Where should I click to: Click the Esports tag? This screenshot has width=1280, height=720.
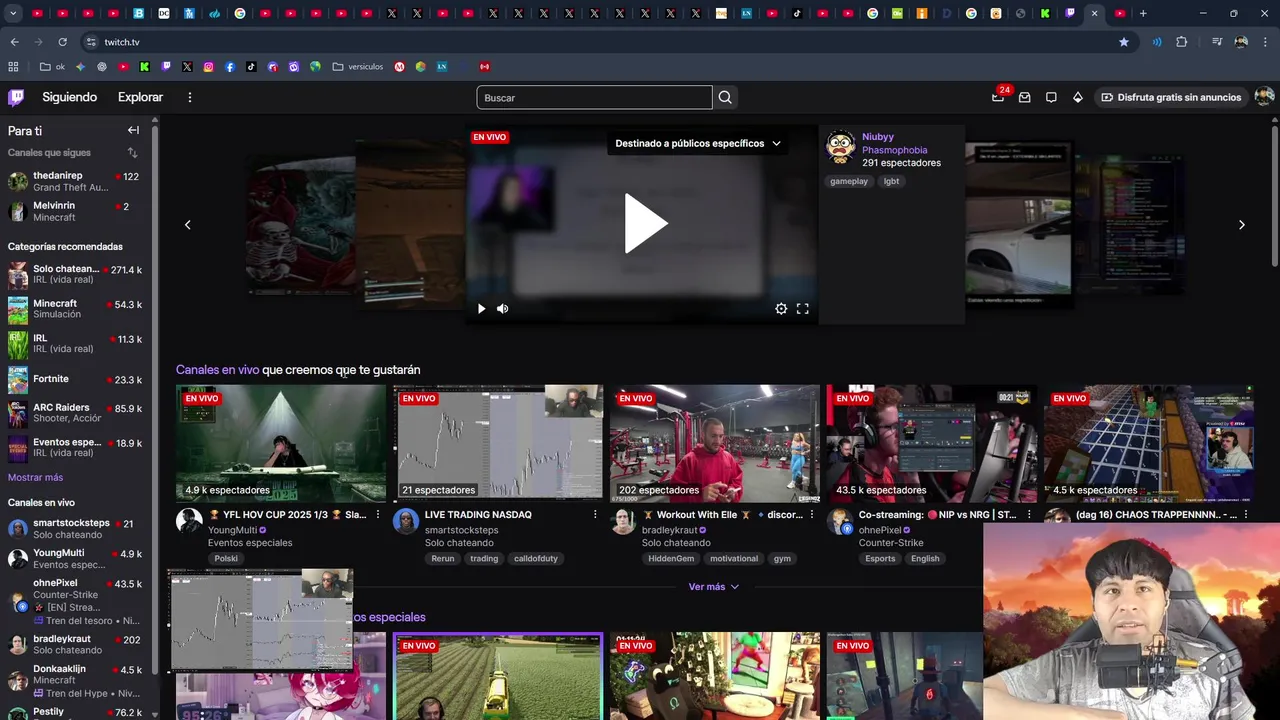pos(880,559)
